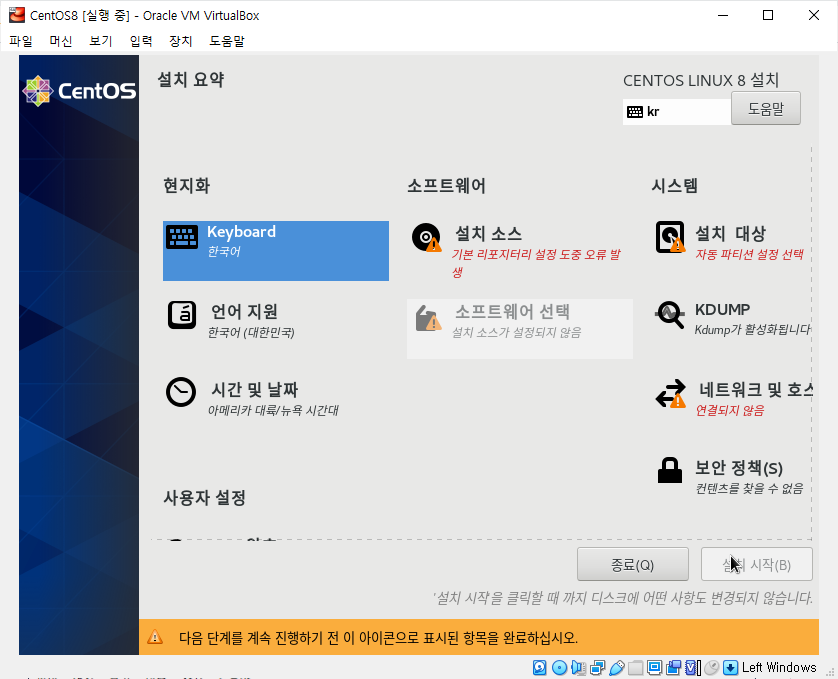Click 한국어 (대한민국) language text
Image resolution: width=838 pixels, height=679 pixels.
(251, 333)
